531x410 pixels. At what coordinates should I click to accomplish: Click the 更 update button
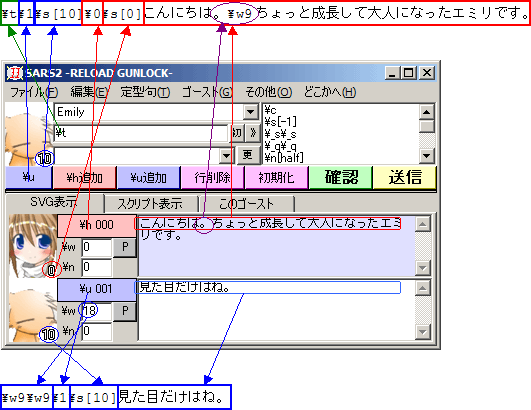[x=248, y=155]
